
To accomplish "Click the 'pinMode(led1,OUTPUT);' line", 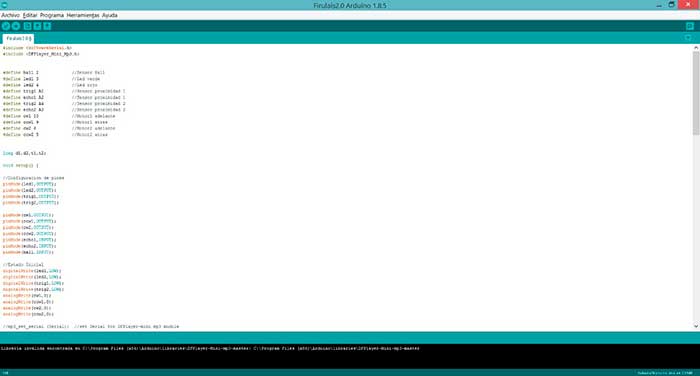I will 29,184.
